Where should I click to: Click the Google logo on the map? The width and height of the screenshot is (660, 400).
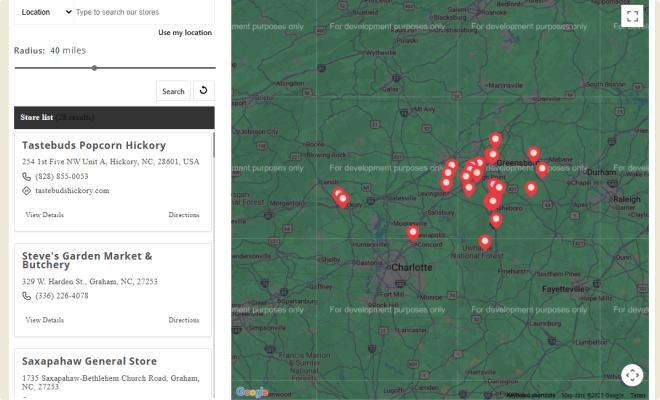tap(252, 392)
